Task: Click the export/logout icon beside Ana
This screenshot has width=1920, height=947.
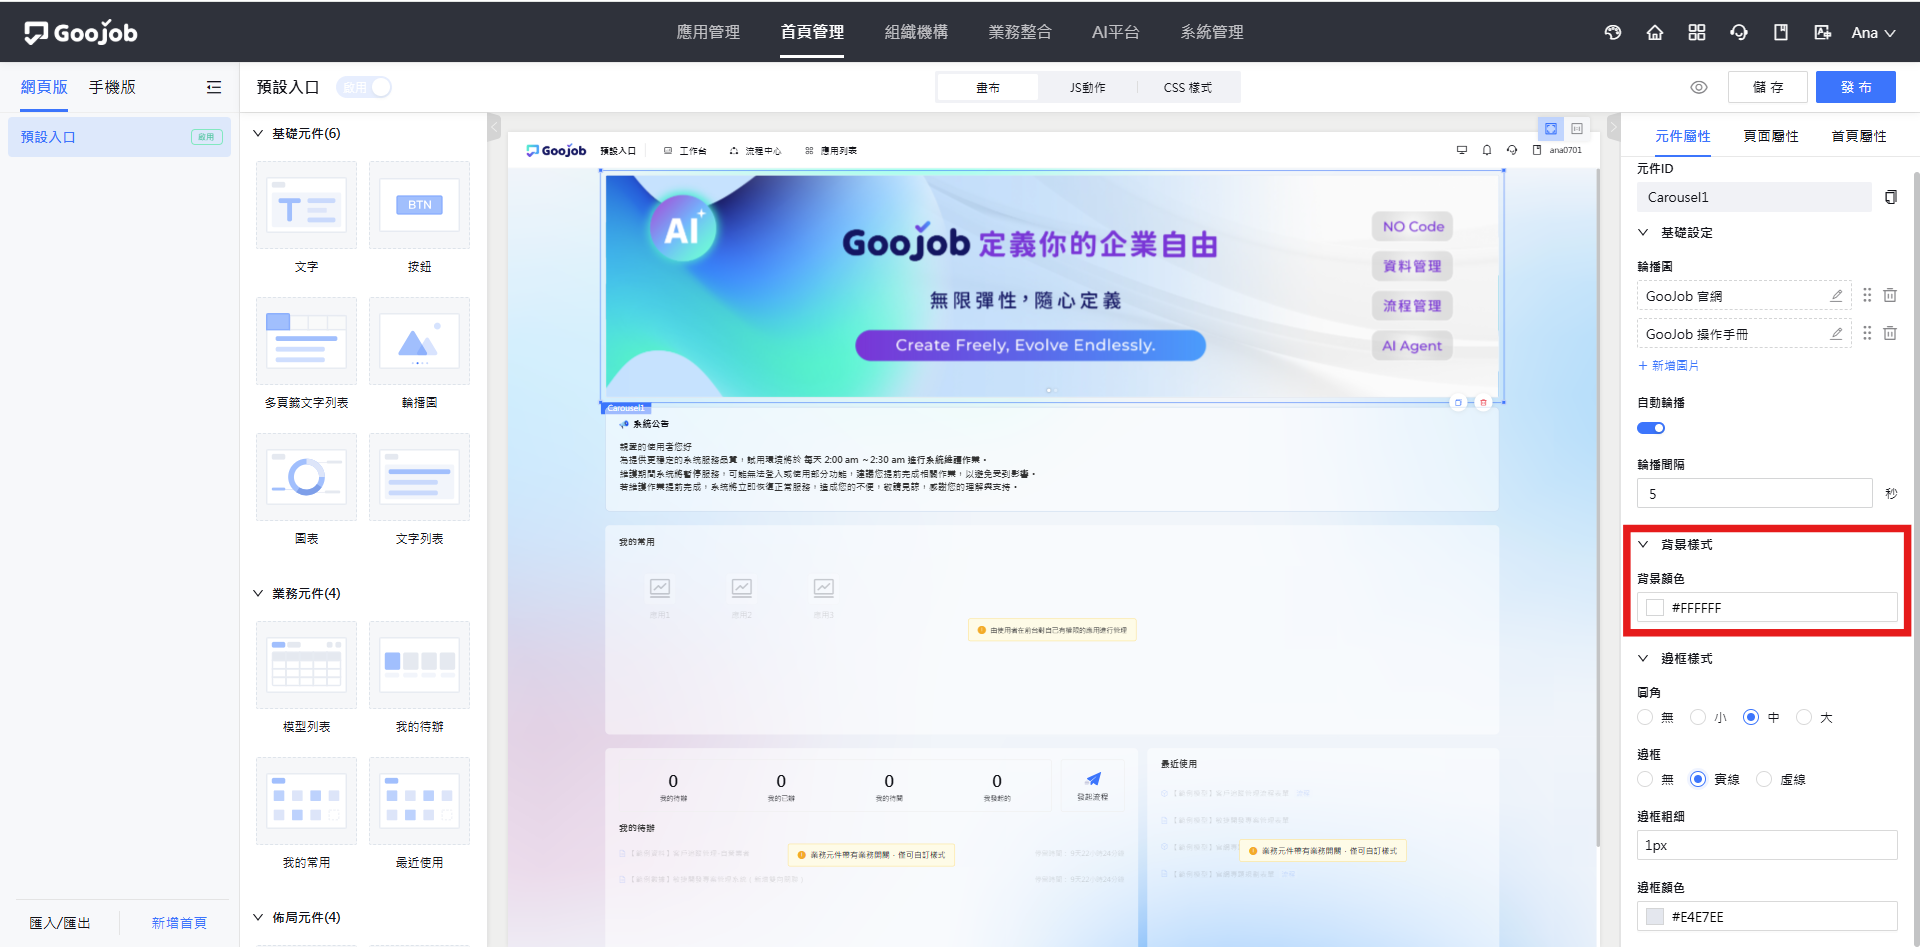Action: coord(1823,32)
